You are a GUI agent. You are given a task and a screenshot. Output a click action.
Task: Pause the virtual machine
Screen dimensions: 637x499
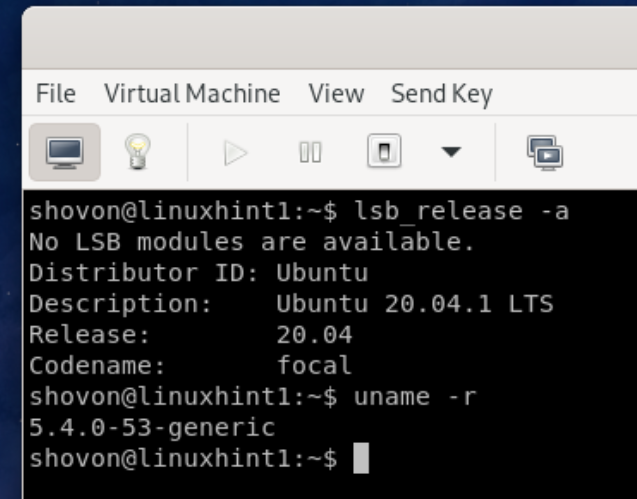coord(310,153)
